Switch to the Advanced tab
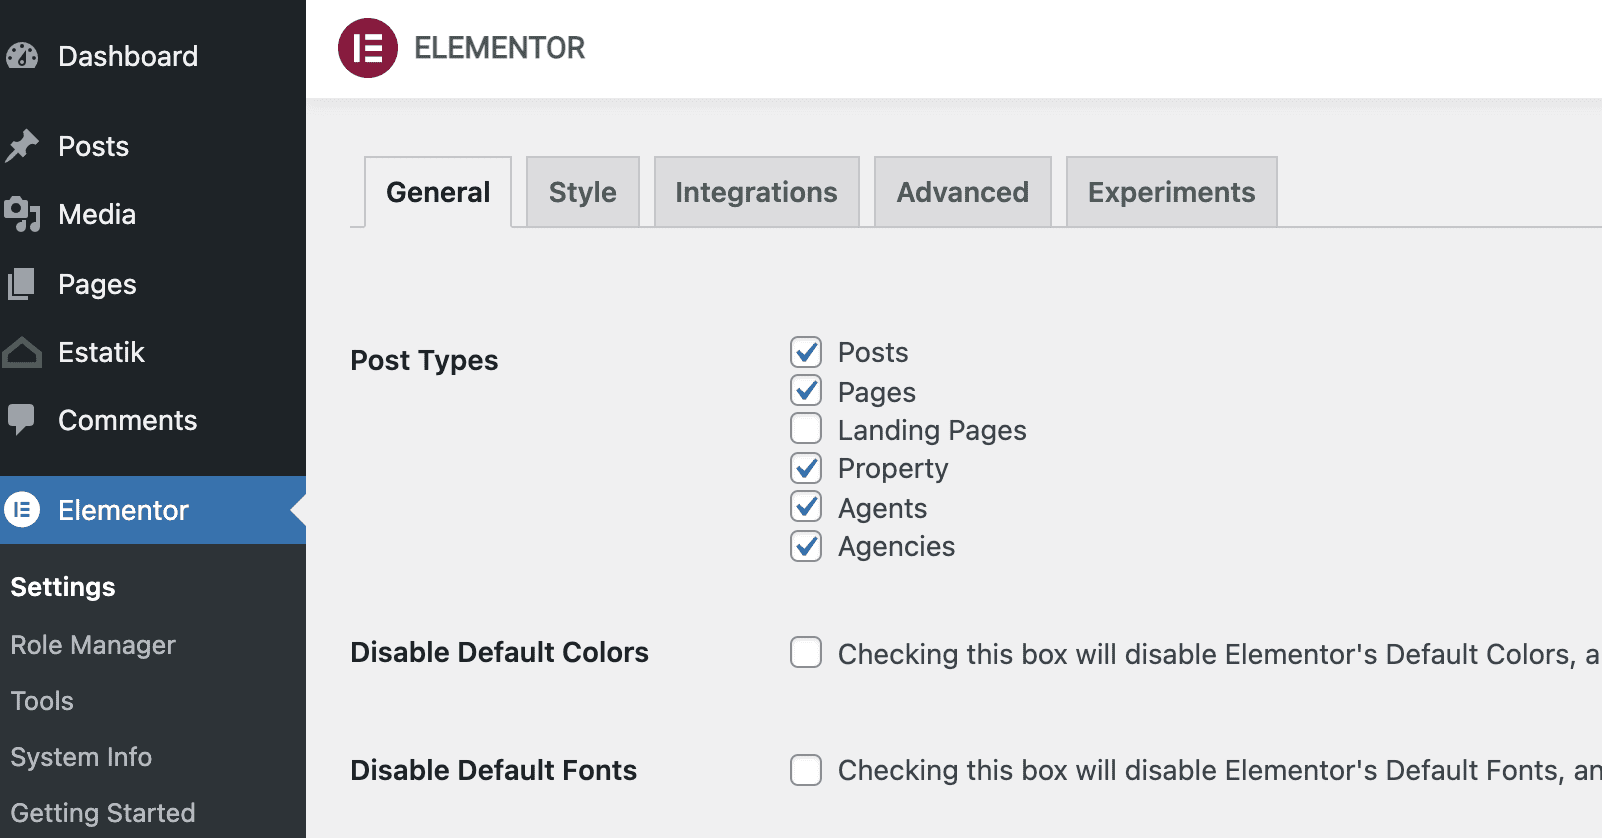 (963, 192)
